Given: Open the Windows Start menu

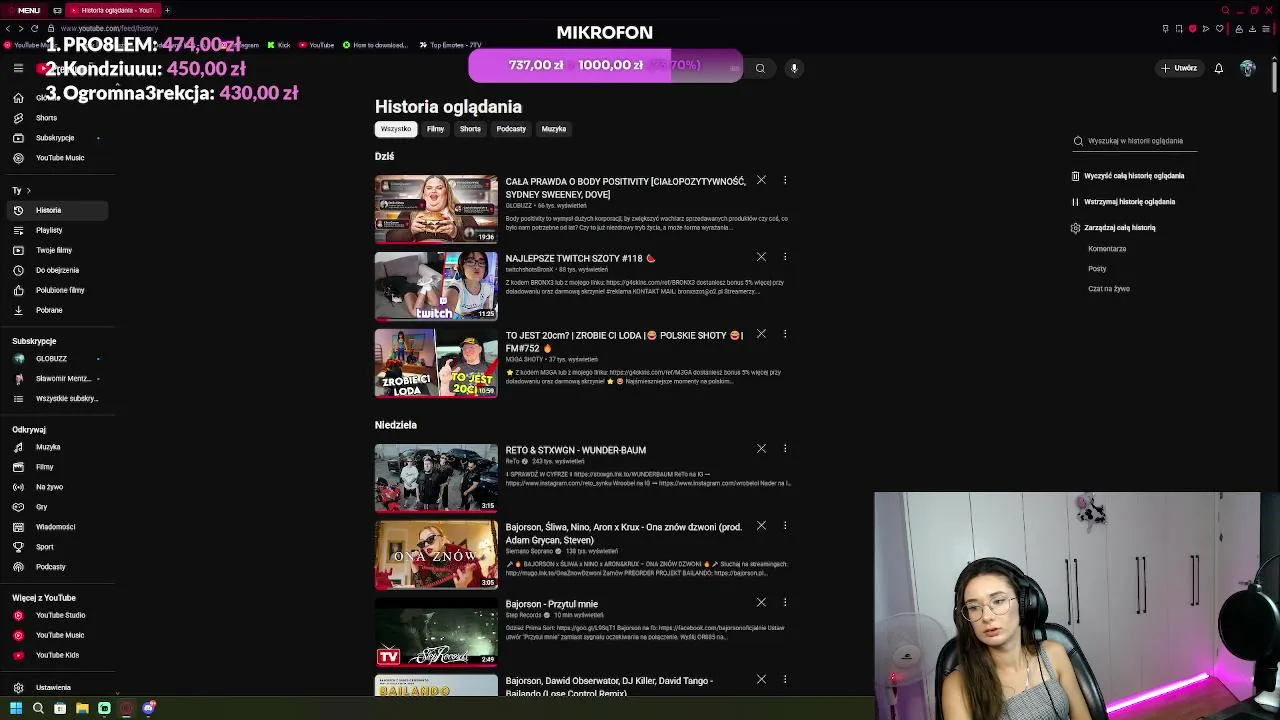Looking at the screenshot, I should [16, 708].
